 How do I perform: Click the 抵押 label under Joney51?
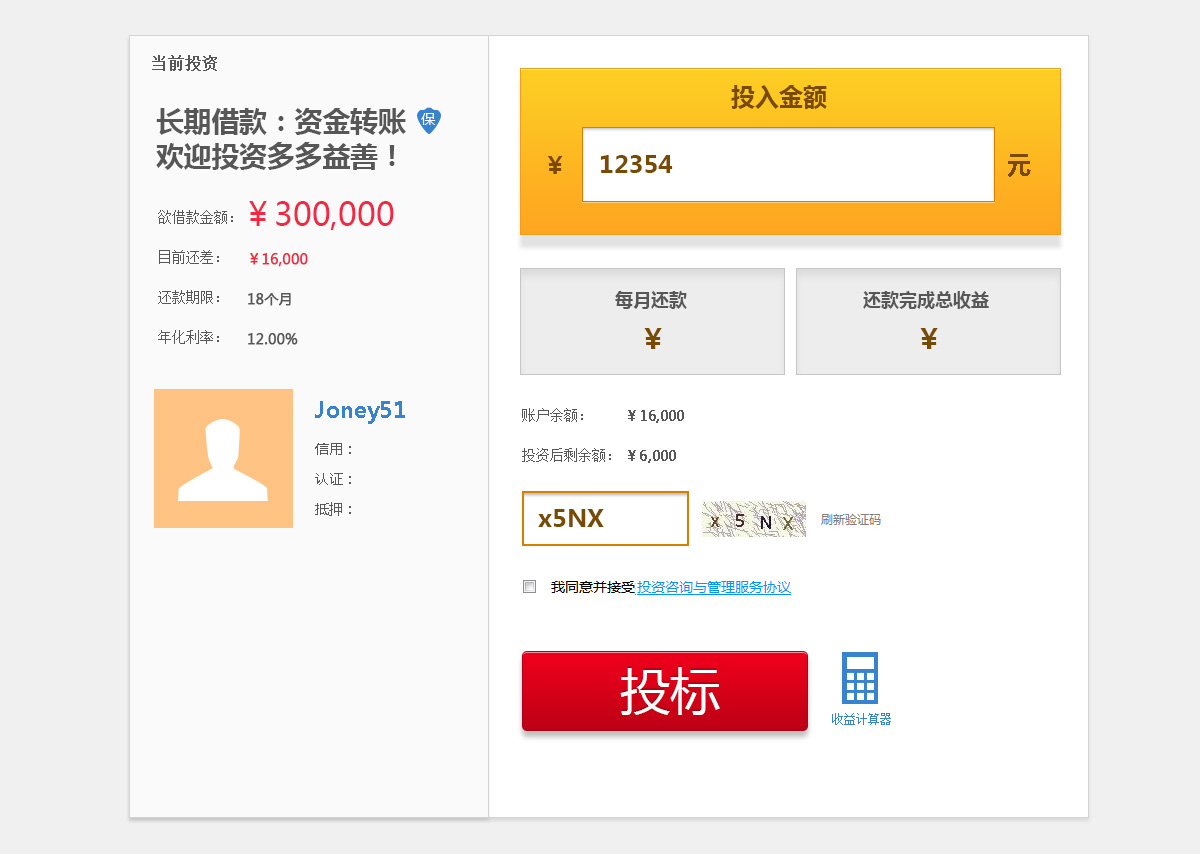pyautogui.click(x=335, y=509)
